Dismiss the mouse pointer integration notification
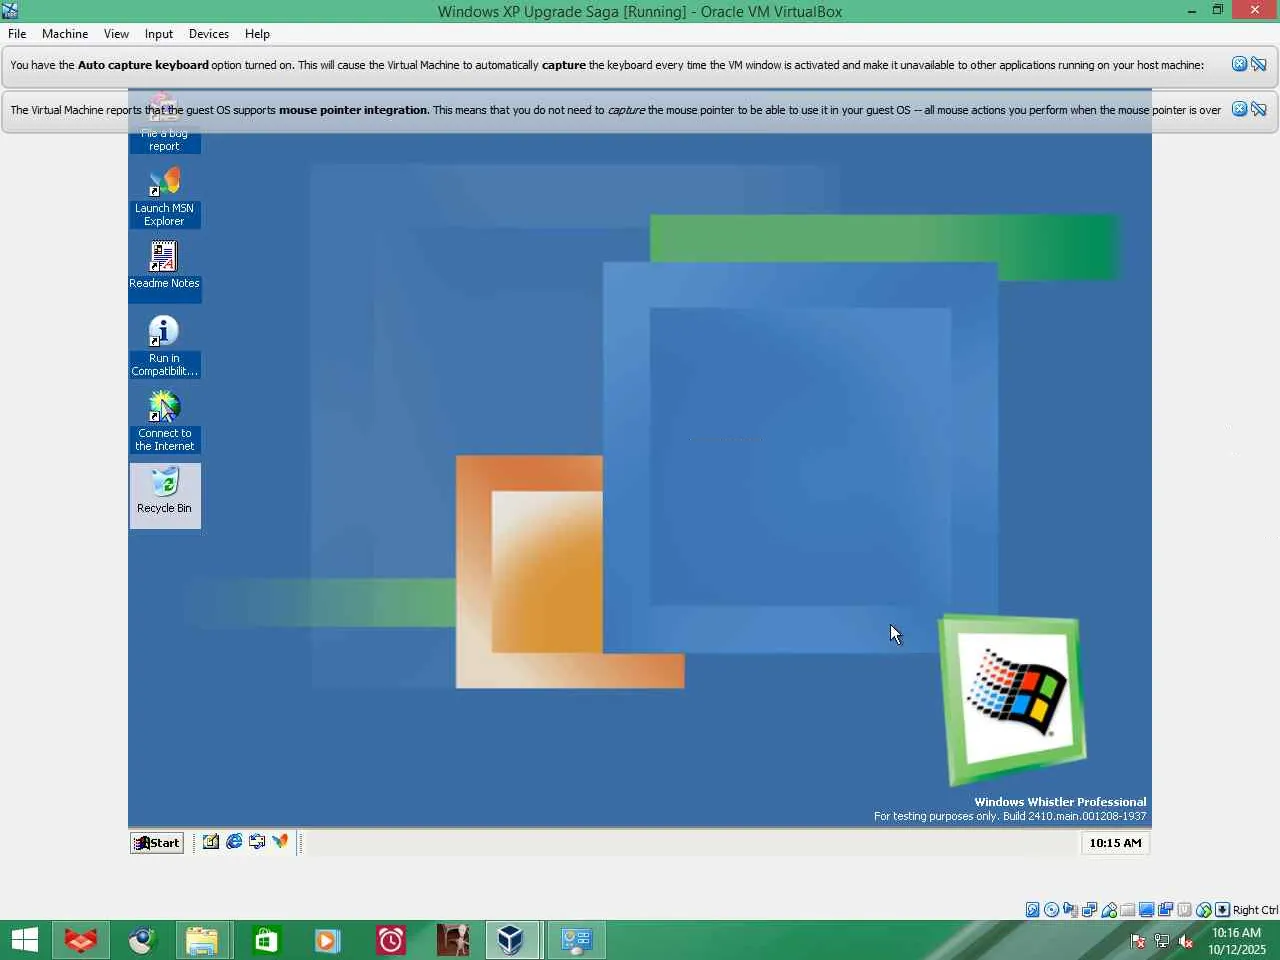Viewport: 1280px width, 960px height. [1239, 109]
